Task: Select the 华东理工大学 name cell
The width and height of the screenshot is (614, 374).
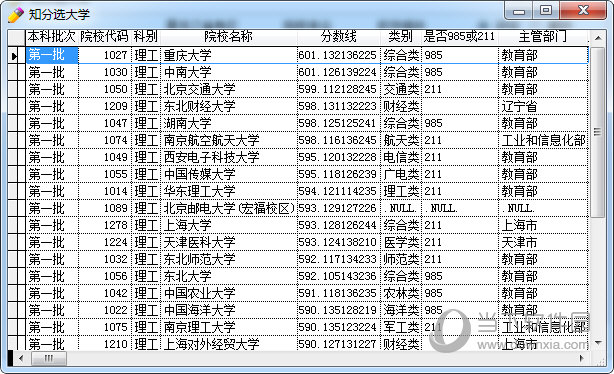Action: pyautogui.click(x=229, y=192)
